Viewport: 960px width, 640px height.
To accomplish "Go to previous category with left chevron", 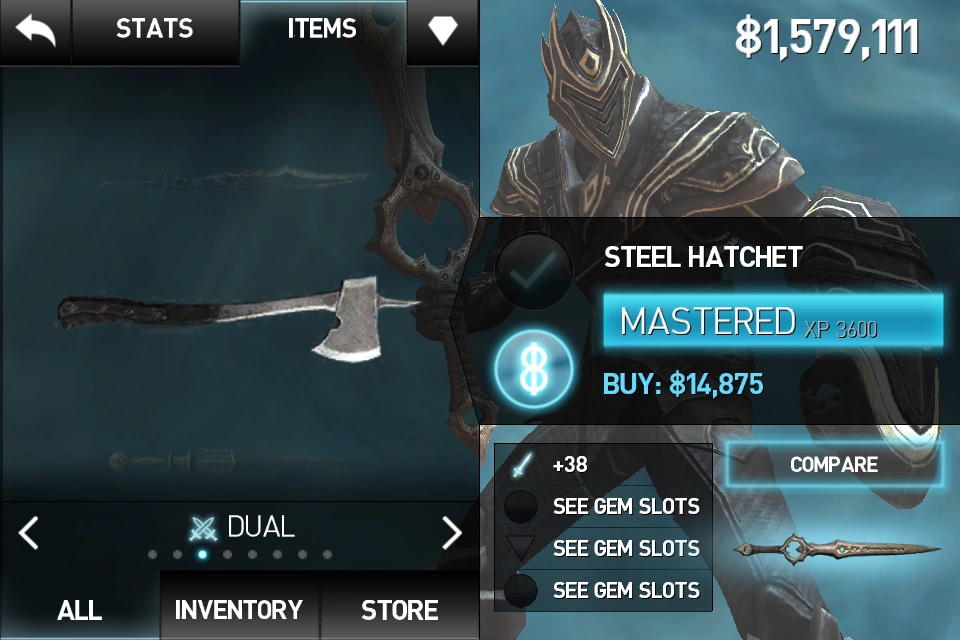I will pyautogui.click(x=28, y=532).
